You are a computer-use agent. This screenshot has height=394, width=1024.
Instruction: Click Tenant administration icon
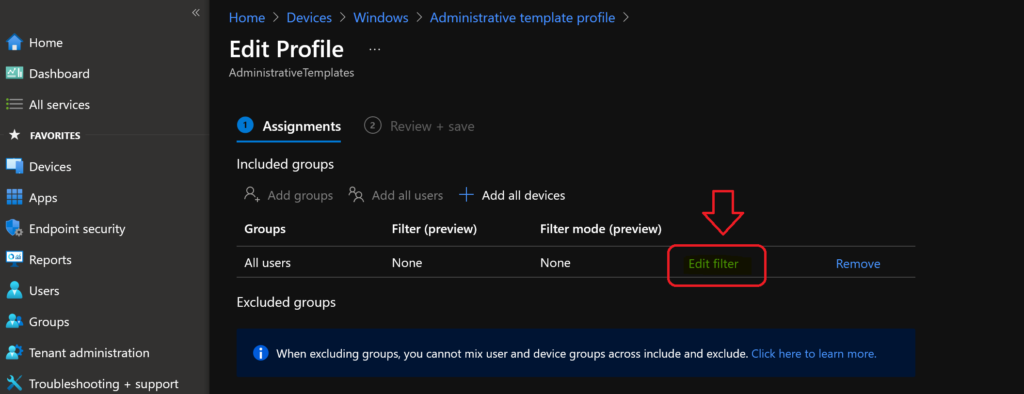point(14,353)
